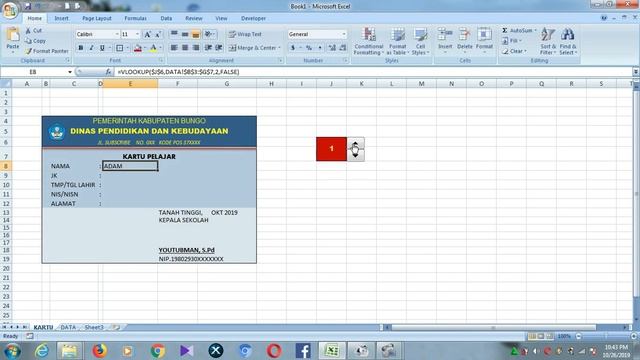Select column E header
The image size is (640, 360).
pos(130,84)
